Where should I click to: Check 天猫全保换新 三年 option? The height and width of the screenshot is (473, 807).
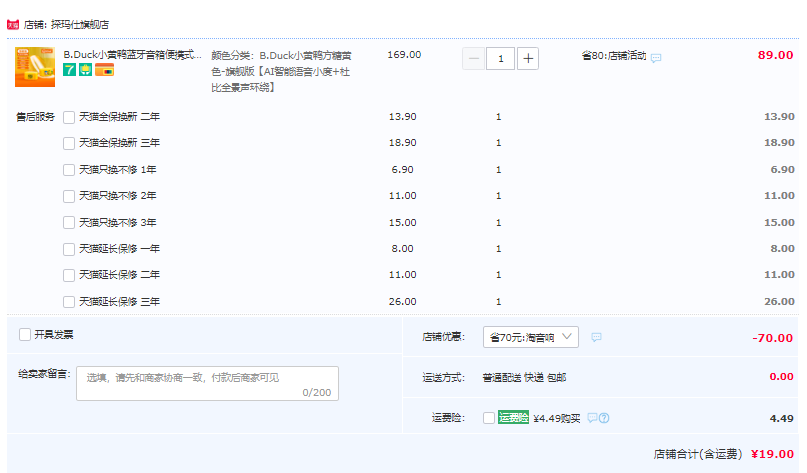(x=69, y=143)
